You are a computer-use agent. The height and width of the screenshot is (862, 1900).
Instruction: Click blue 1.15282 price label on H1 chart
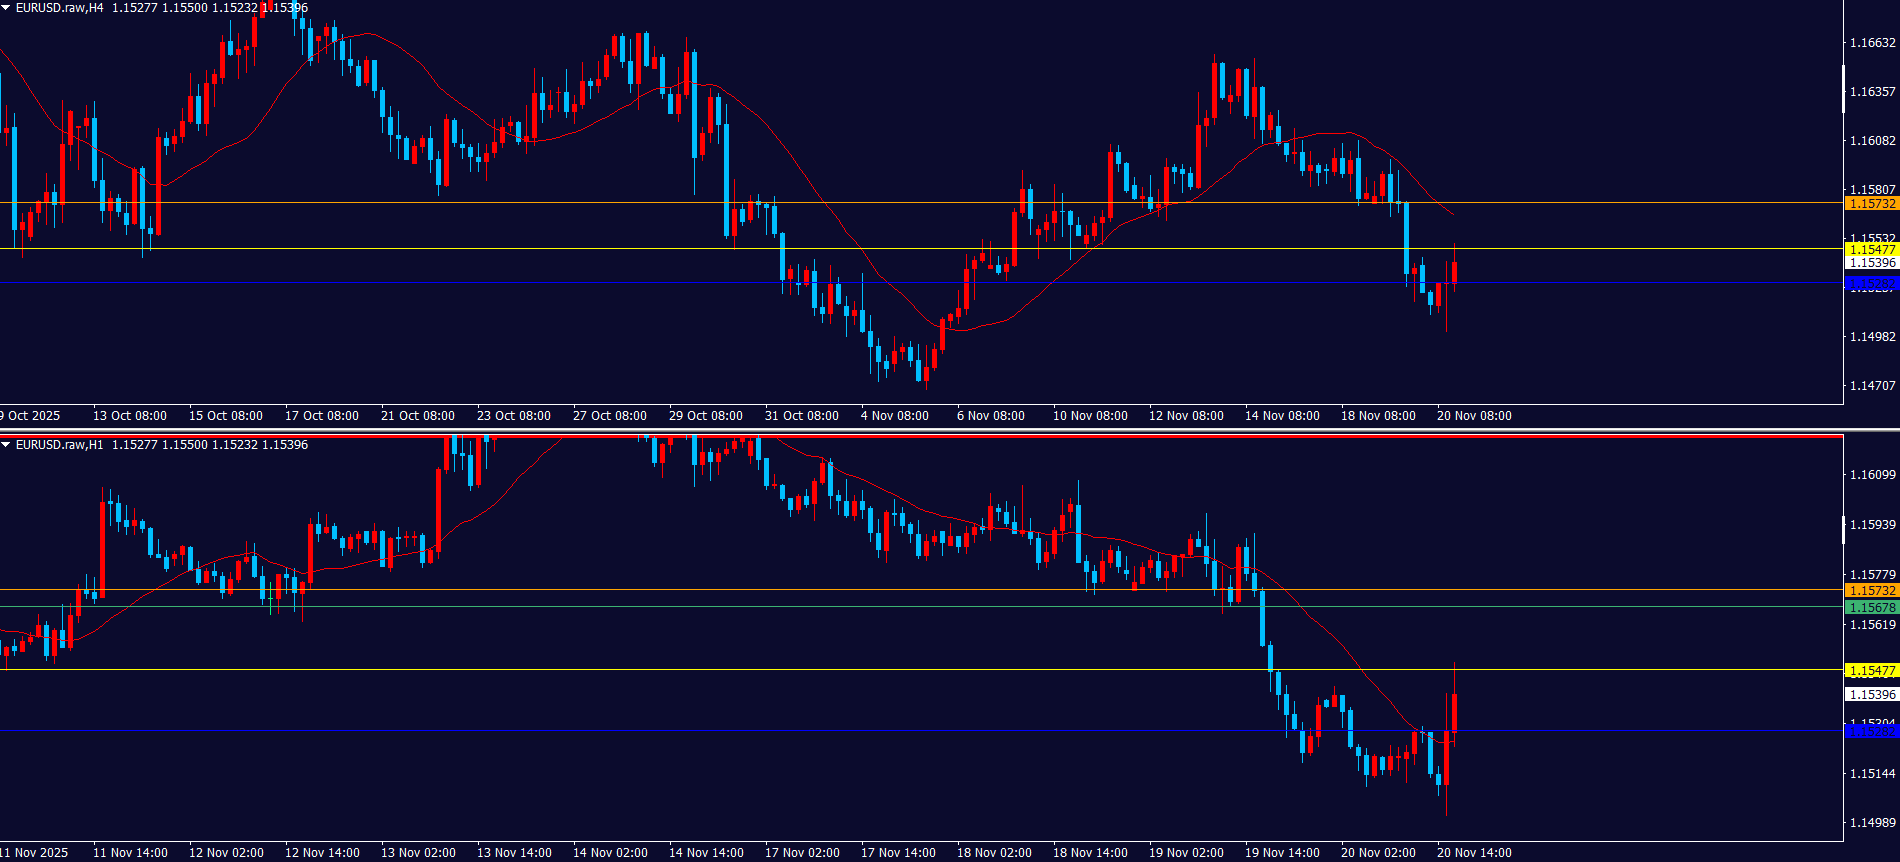(x=1871, y=731)
